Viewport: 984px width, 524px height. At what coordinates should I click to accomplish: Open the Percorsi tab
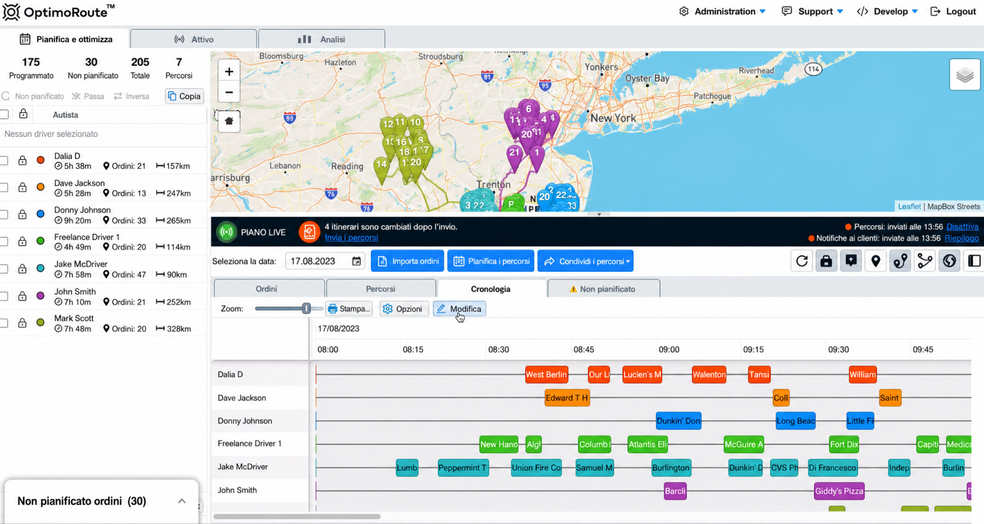pyautogui.click(x=380, y=289)
